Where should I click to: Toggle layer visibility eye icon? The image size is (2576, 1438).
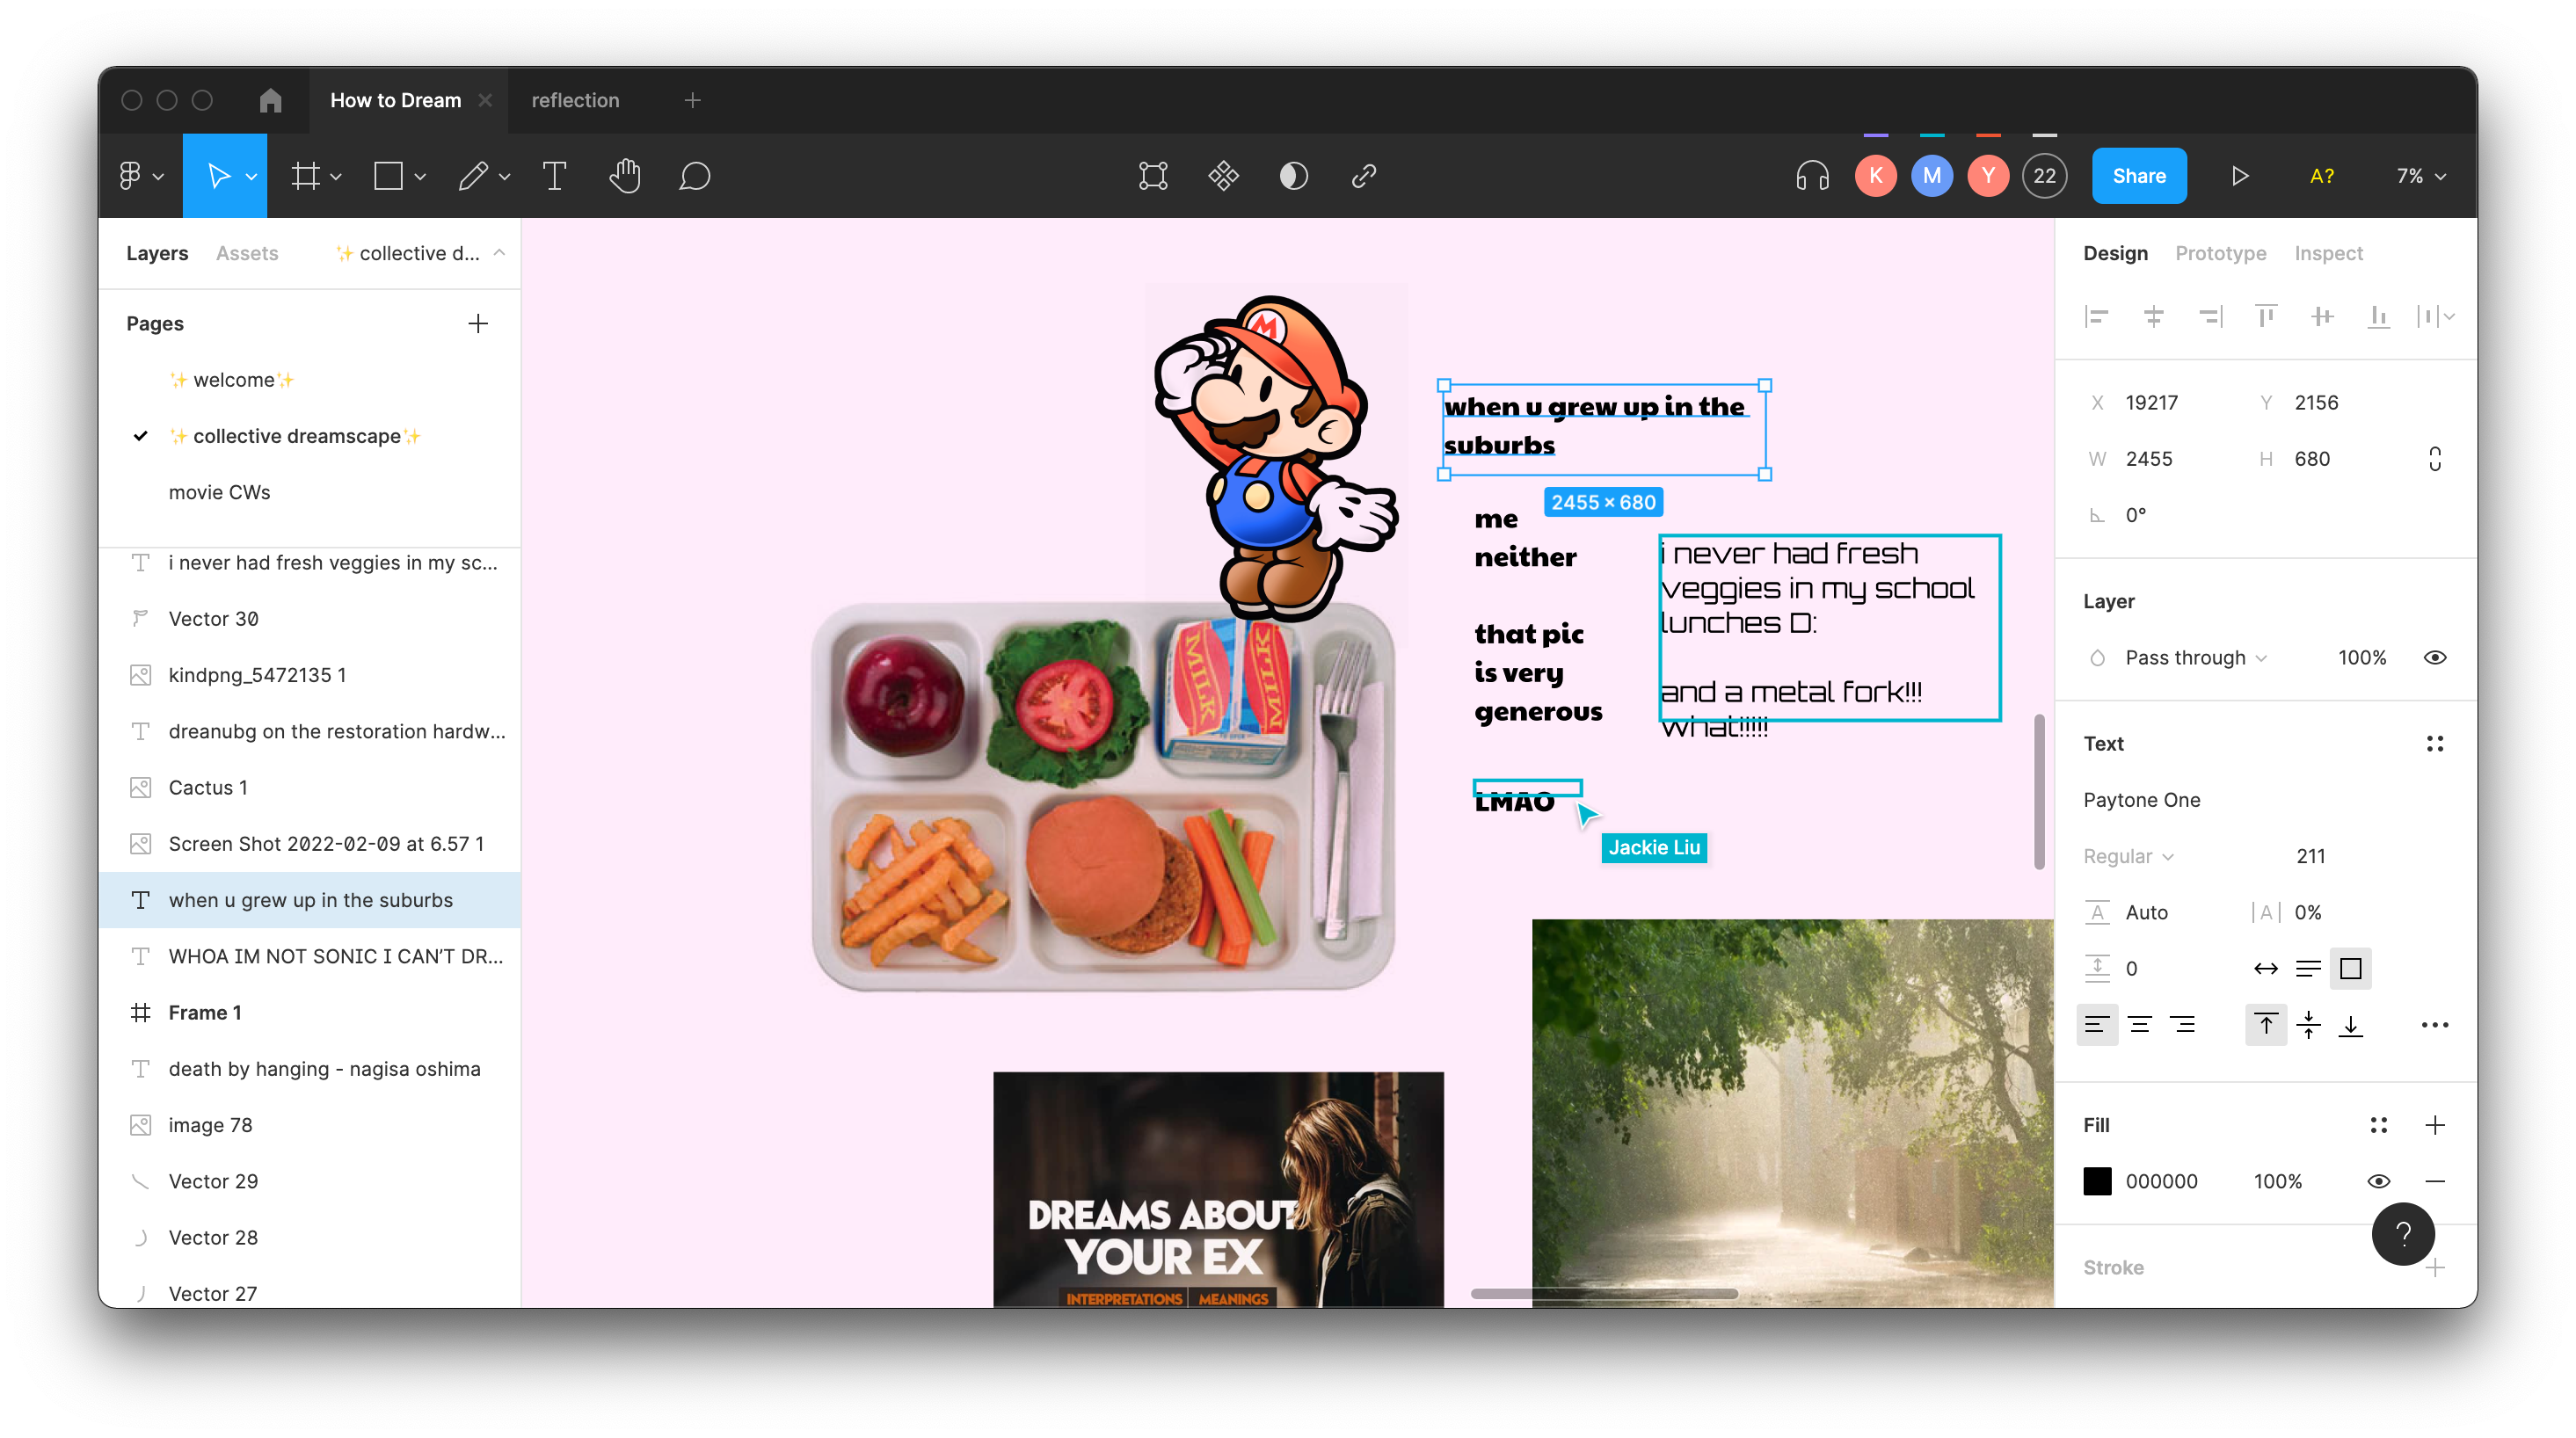2434,657
